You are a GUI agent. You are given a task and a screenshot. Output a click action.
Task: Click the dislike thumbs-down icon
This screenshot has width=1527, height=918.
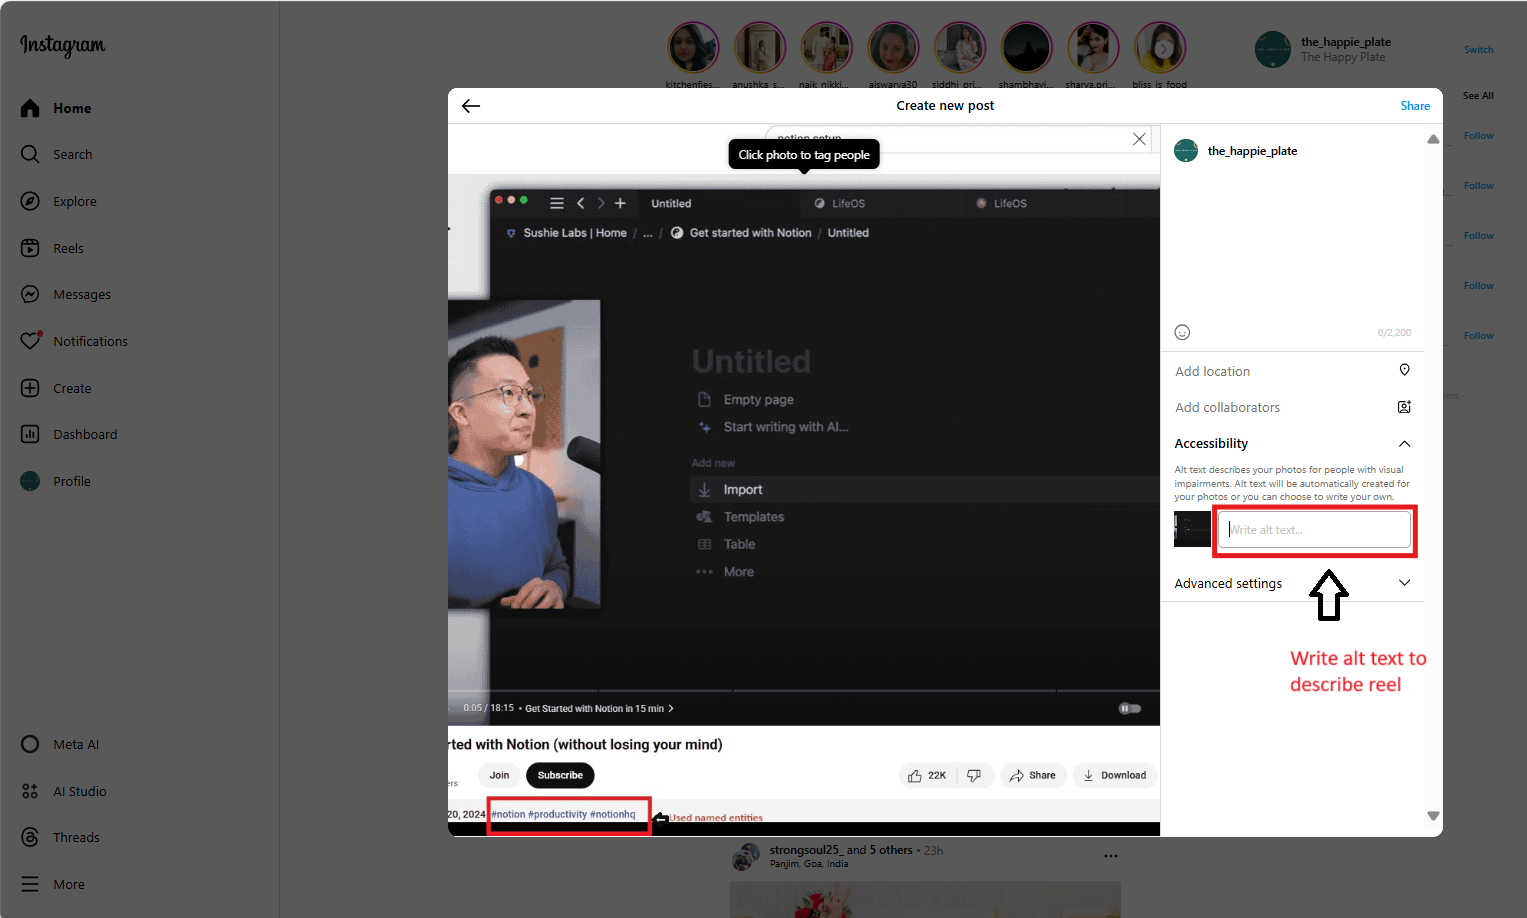(x=974, y=775)
